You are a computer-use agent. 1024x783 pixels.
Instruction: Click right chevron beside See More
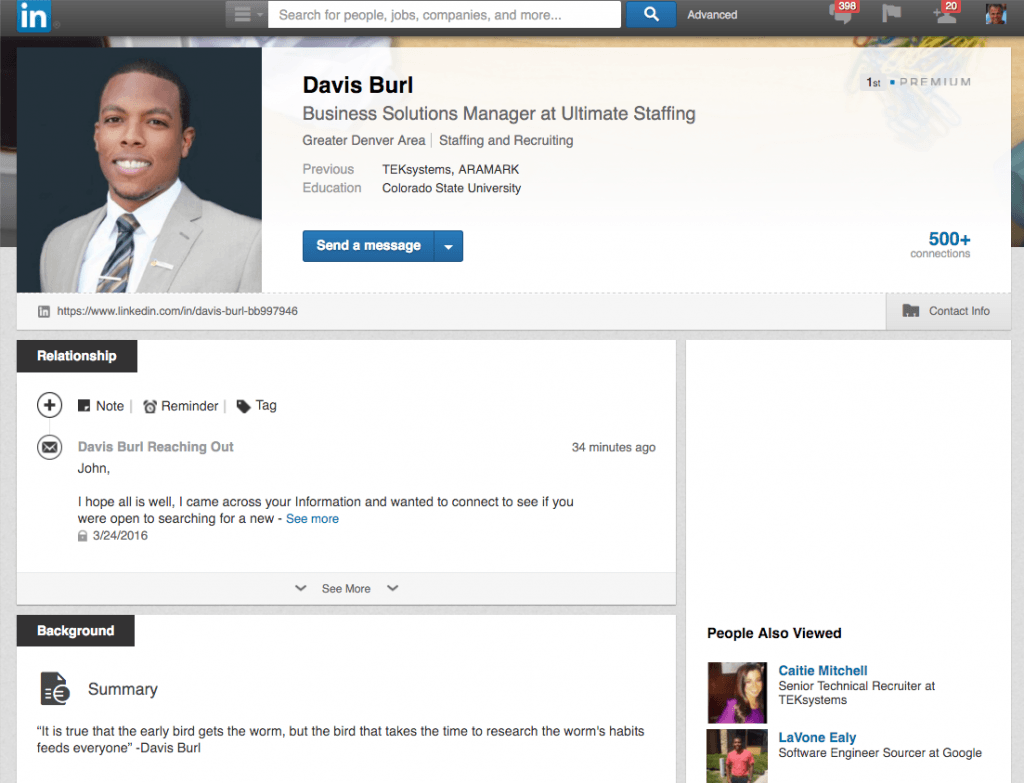click(392, 588)
